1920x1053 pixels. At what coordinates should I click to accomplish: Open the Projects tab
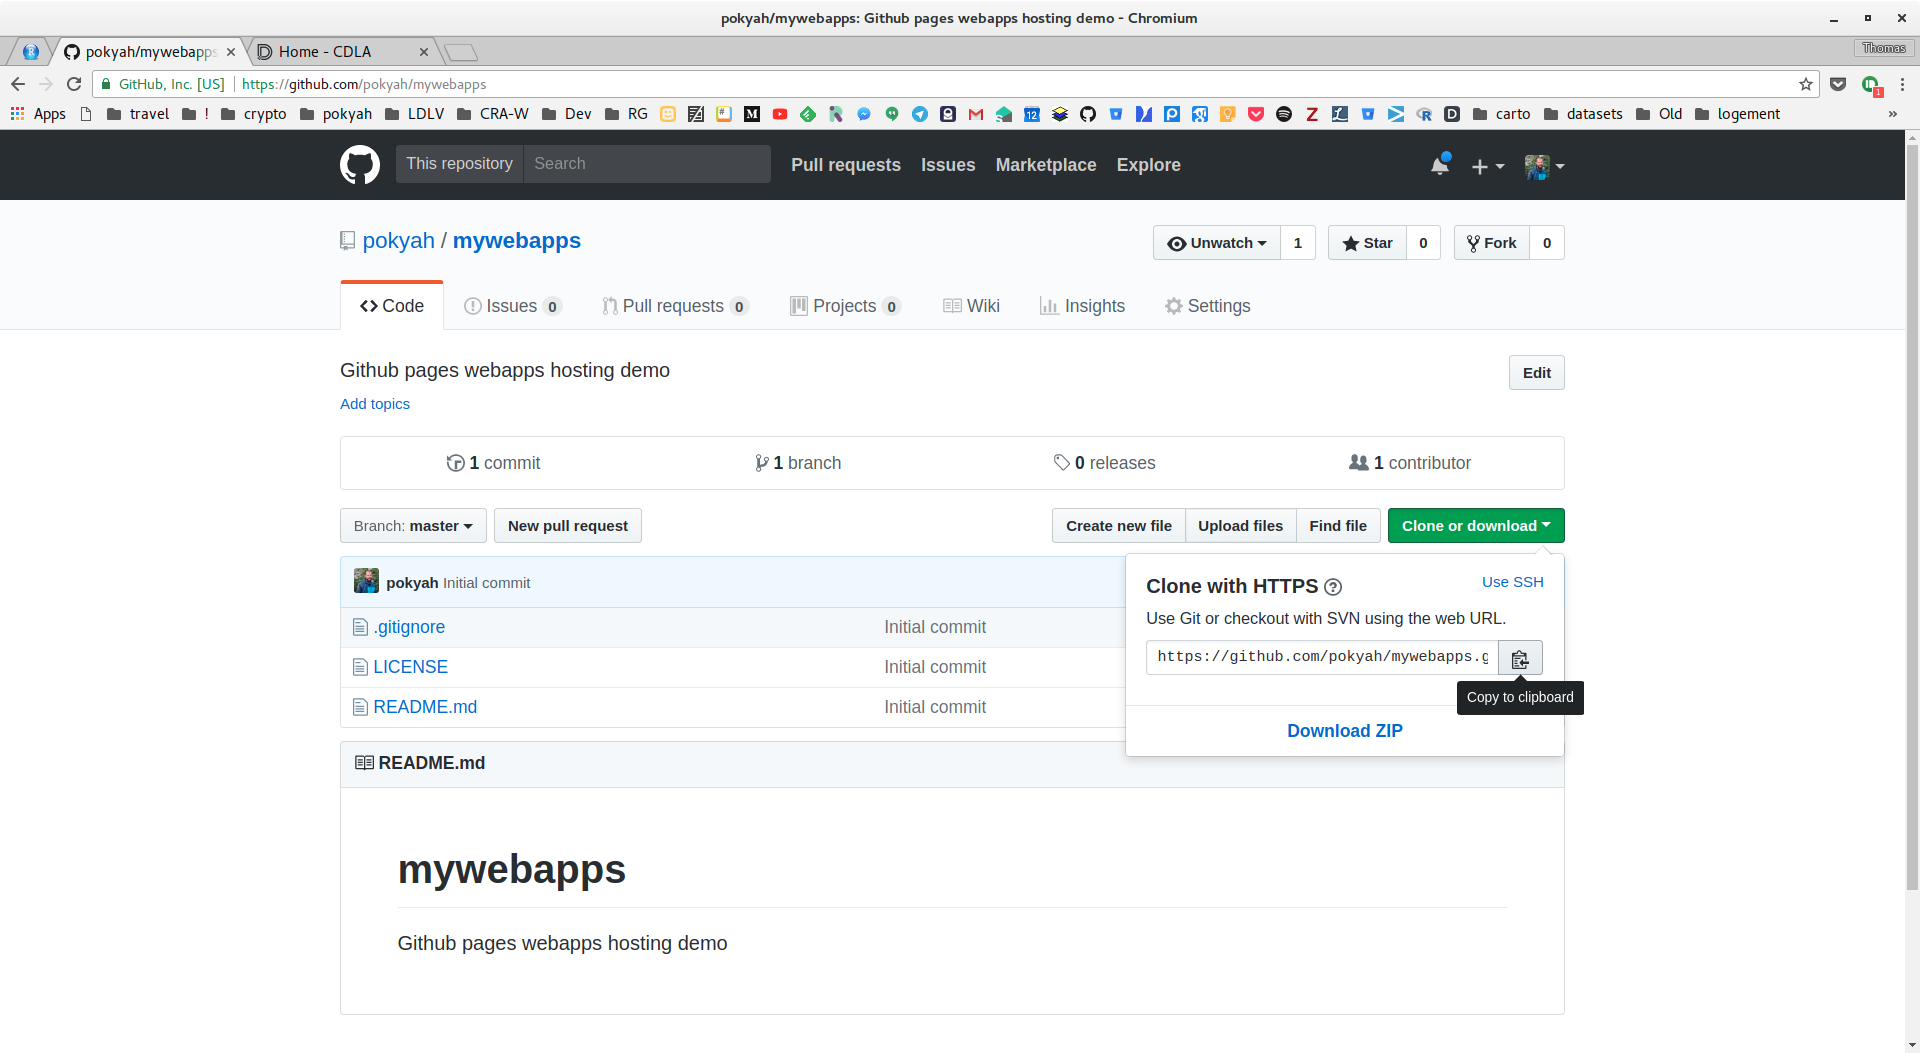tap(845, 306)
